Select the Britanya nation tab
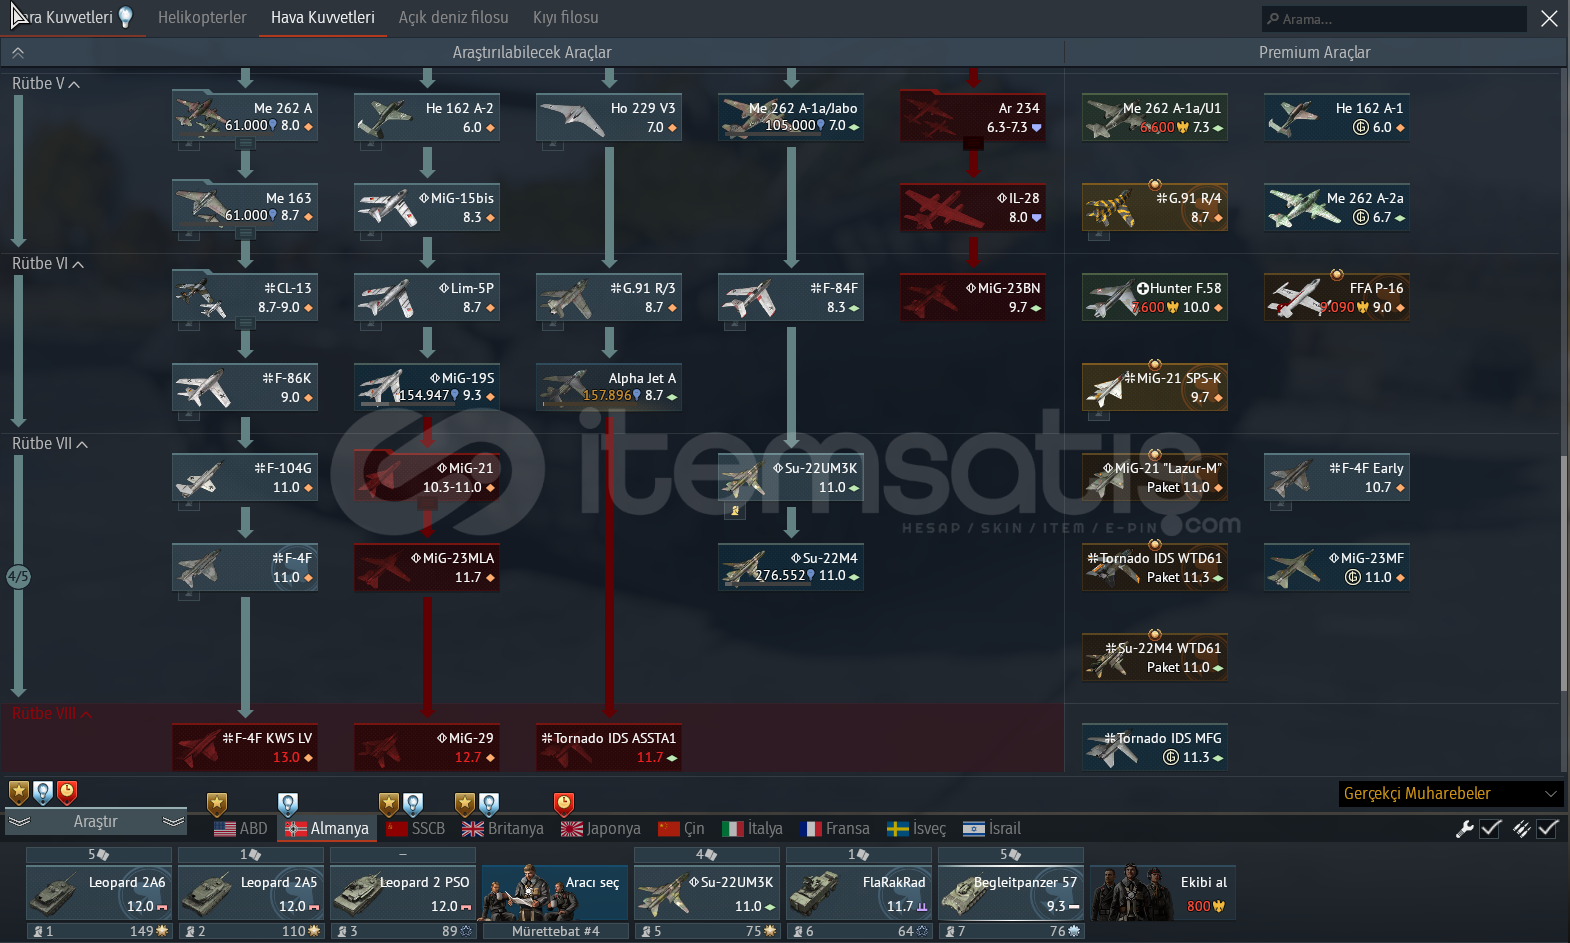This screenshot has width=1570, height=943. 503,828
